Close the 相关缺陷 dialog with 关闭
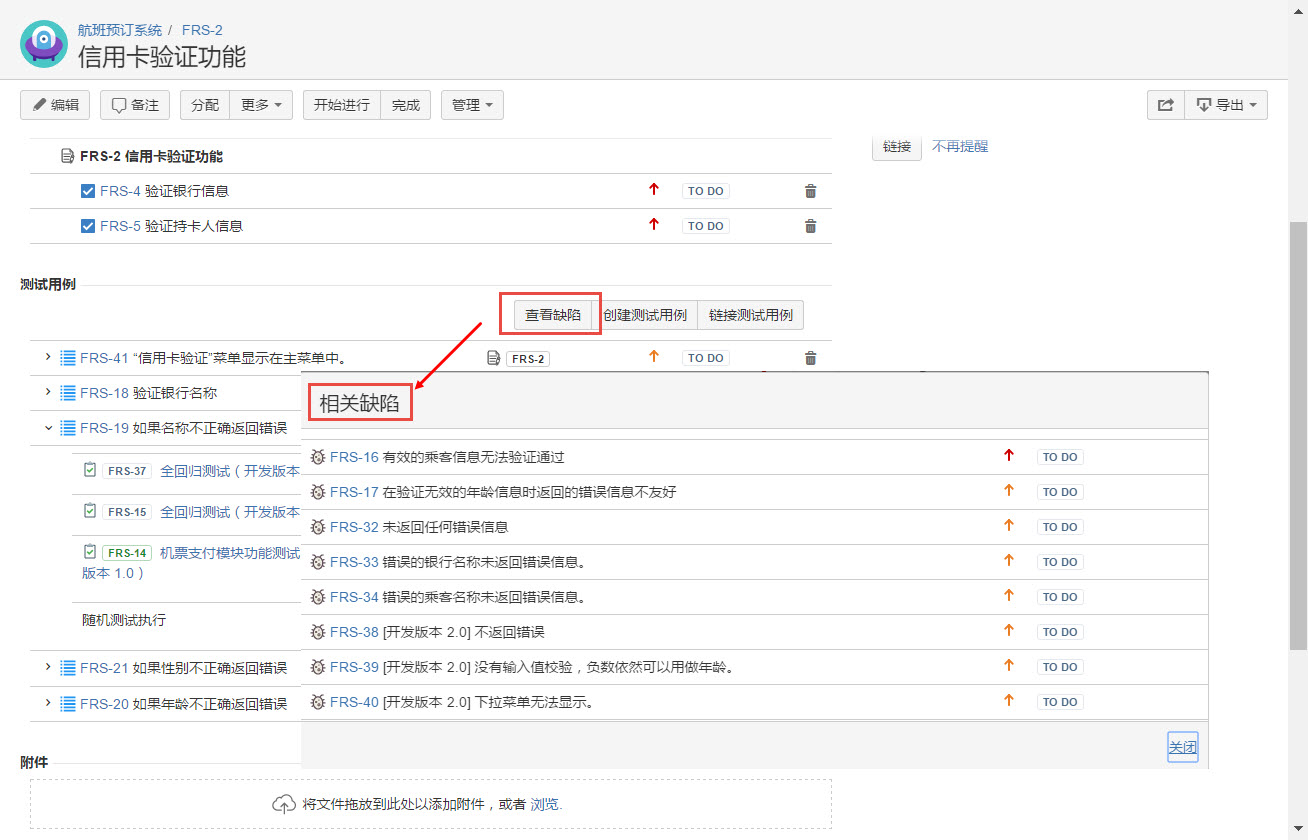This screenshot has height=840, width=1308. [x=1183, y=747]
